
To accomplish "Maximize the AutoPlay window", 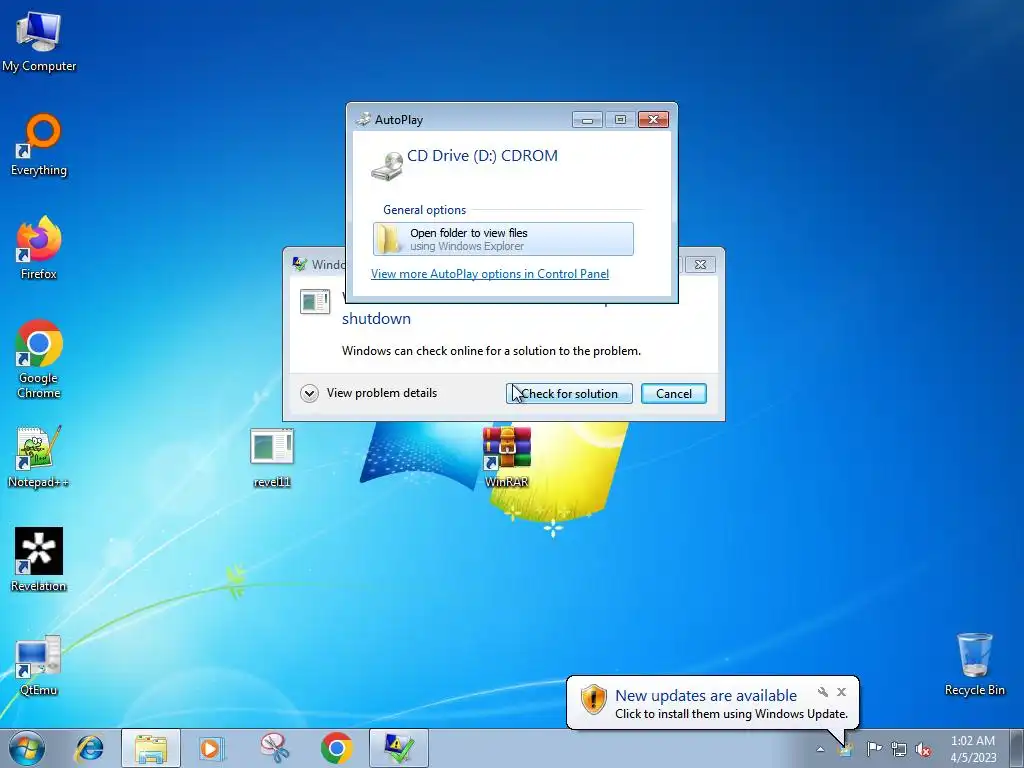I will (620, 120).
